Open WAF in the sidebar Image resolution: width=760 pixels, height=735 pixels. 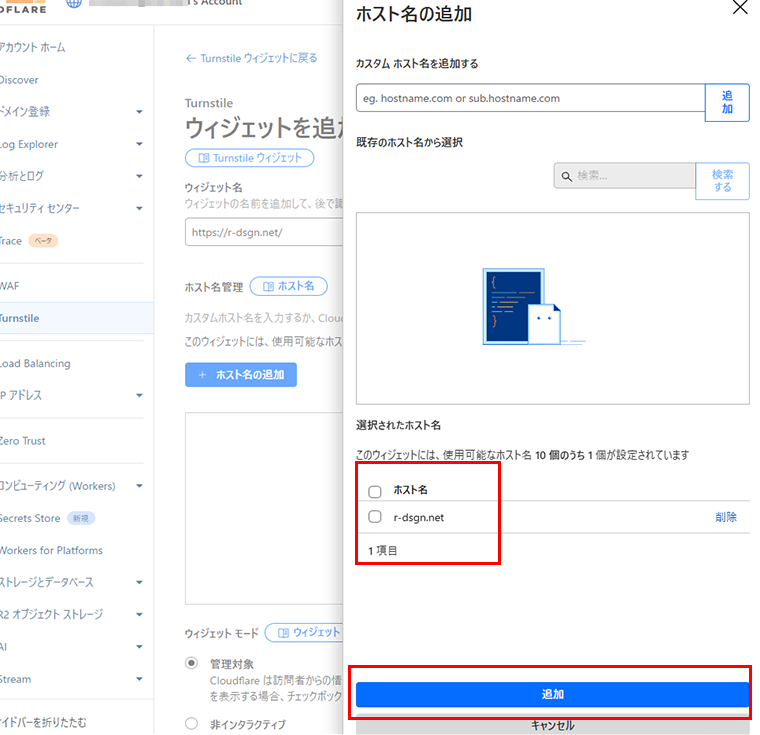(x=10, y=286)
